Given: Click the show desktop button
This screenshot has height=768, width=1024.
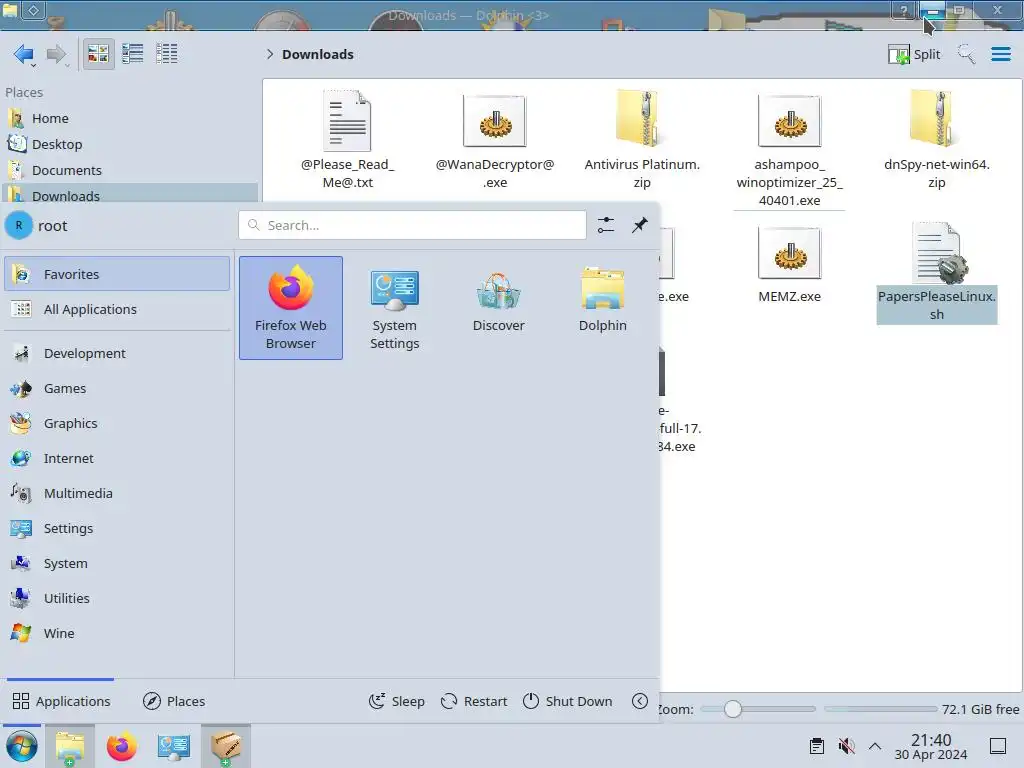Looking at the screenshot, I should point(998,746).
